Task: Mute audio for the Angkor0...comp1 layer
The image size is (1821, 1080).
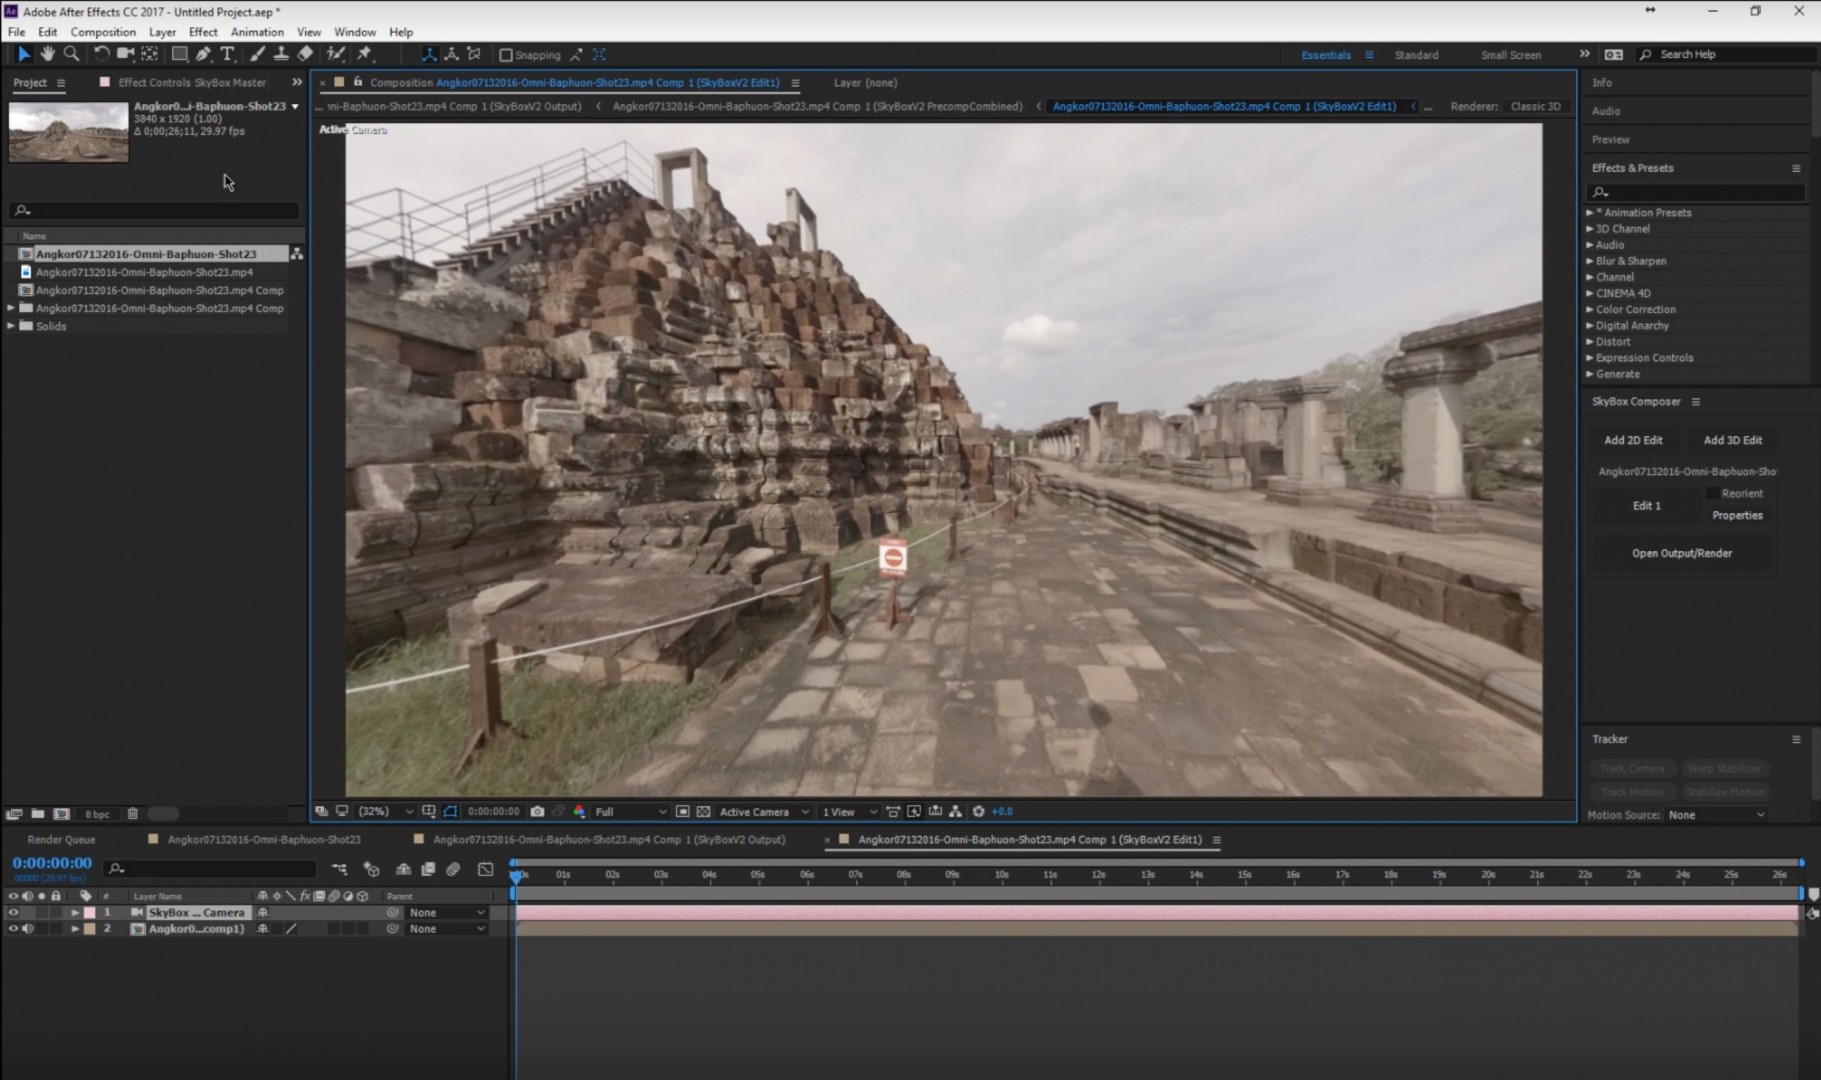Action: click(x=28, y=929)
